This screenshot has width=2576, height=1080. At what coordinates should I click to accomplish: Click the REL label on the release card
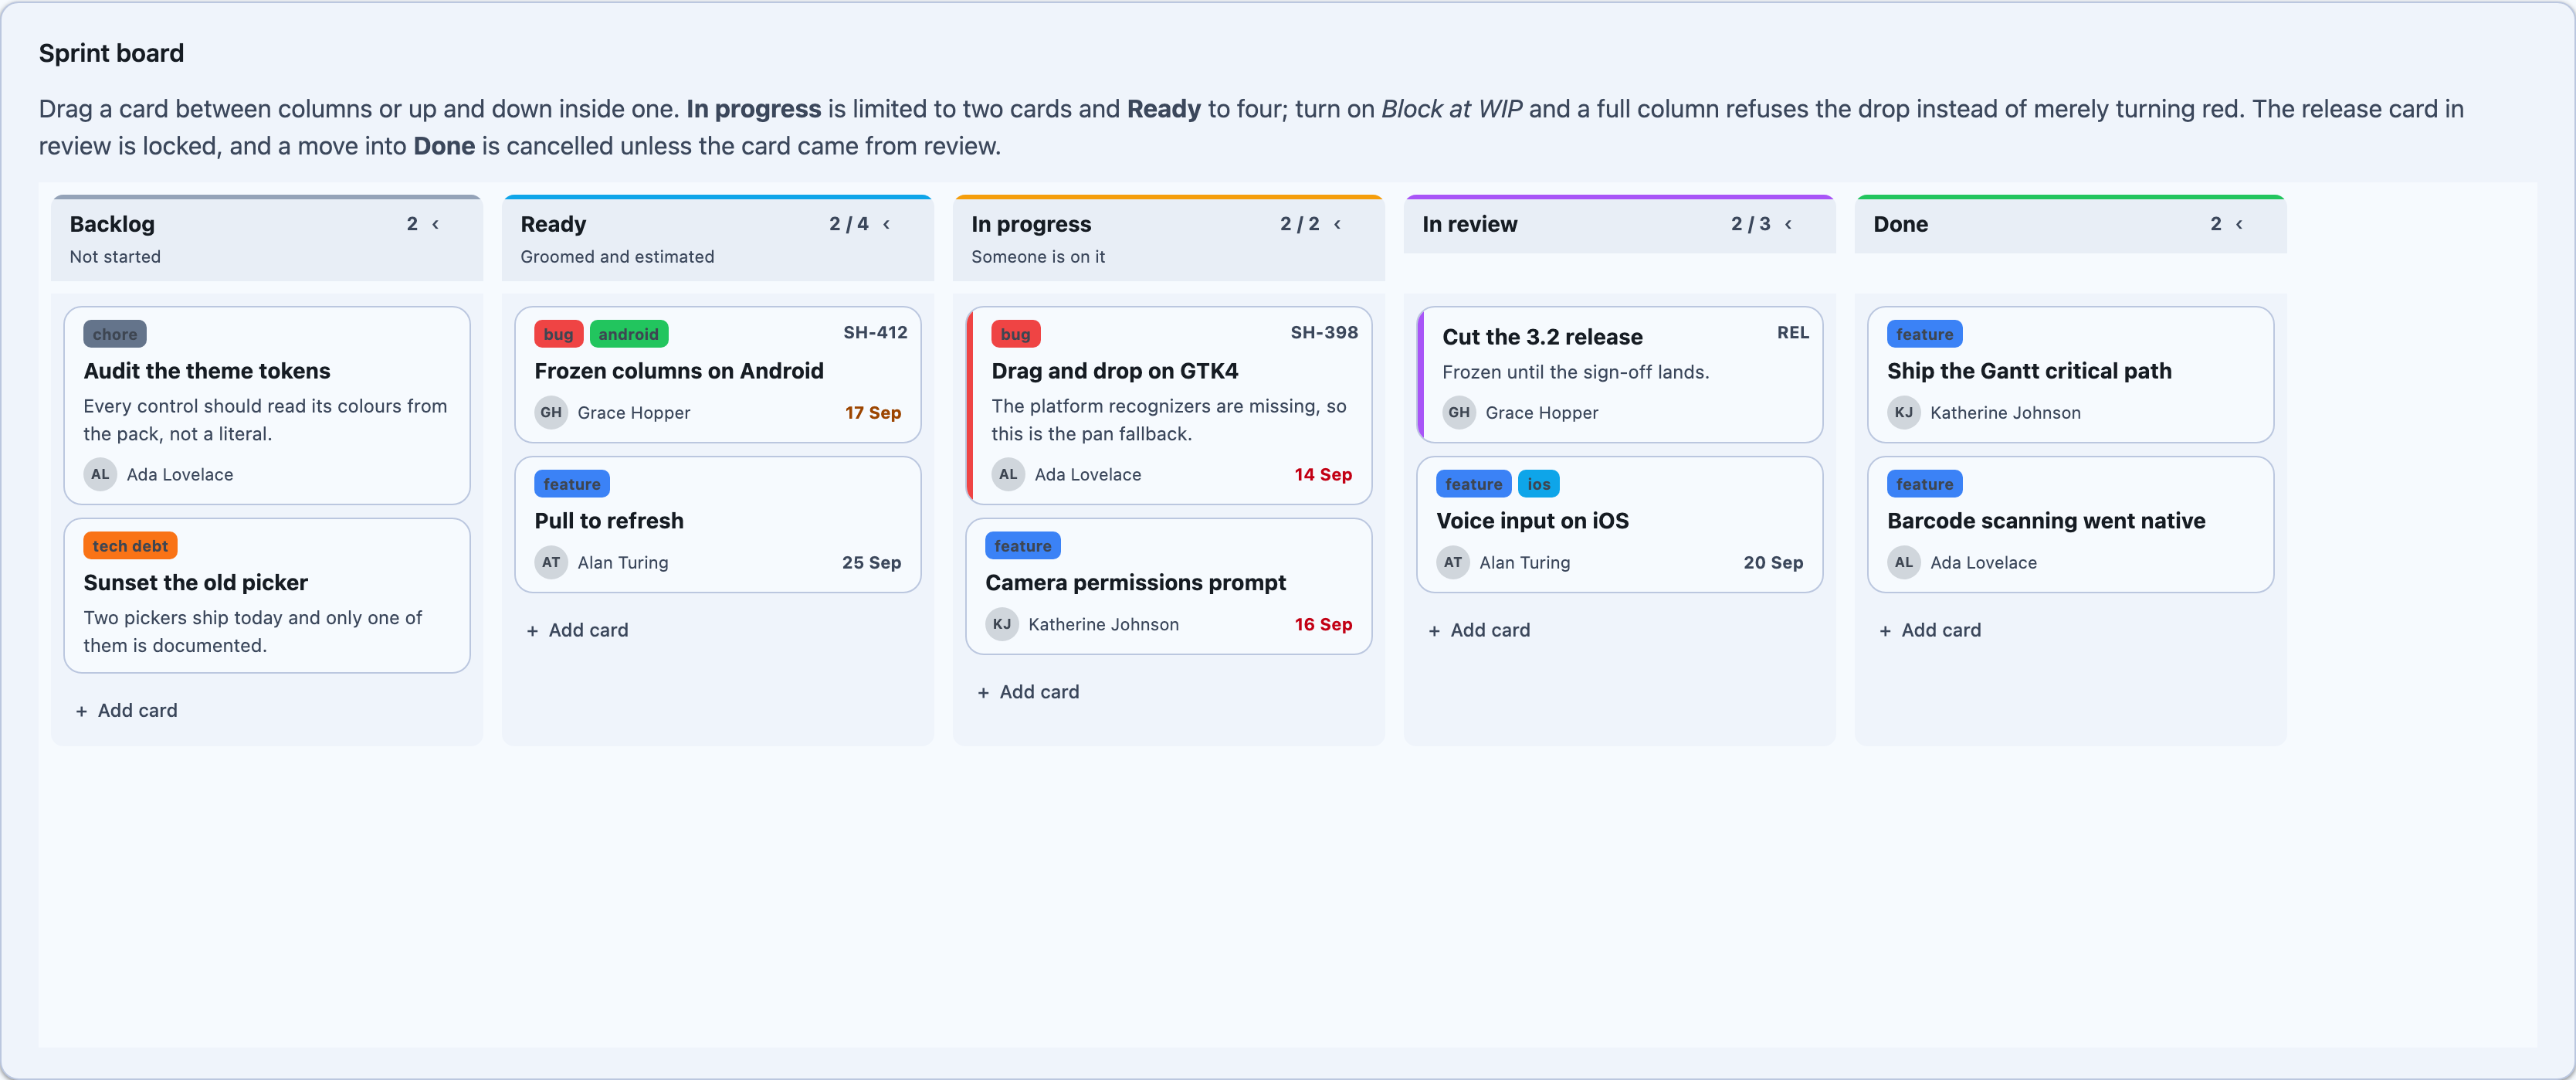tap(1793, 333)
